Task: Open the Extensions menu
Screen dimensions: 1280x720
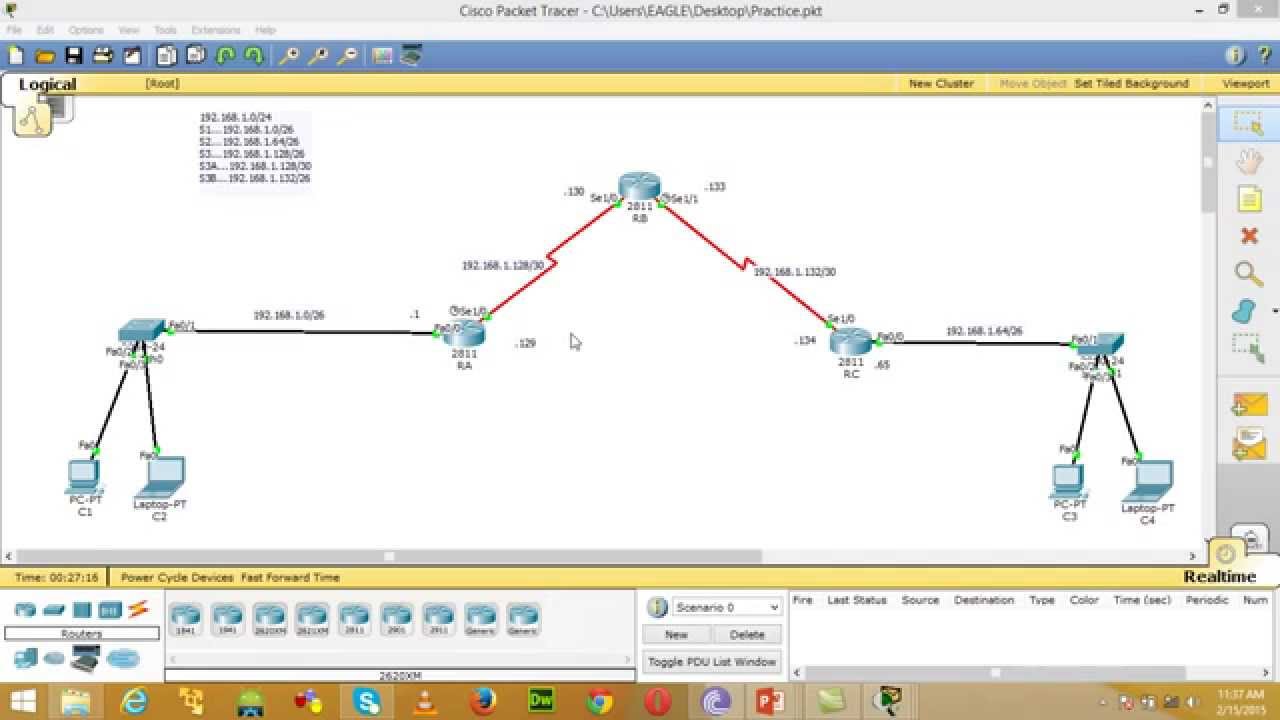Action: point(216,30)
